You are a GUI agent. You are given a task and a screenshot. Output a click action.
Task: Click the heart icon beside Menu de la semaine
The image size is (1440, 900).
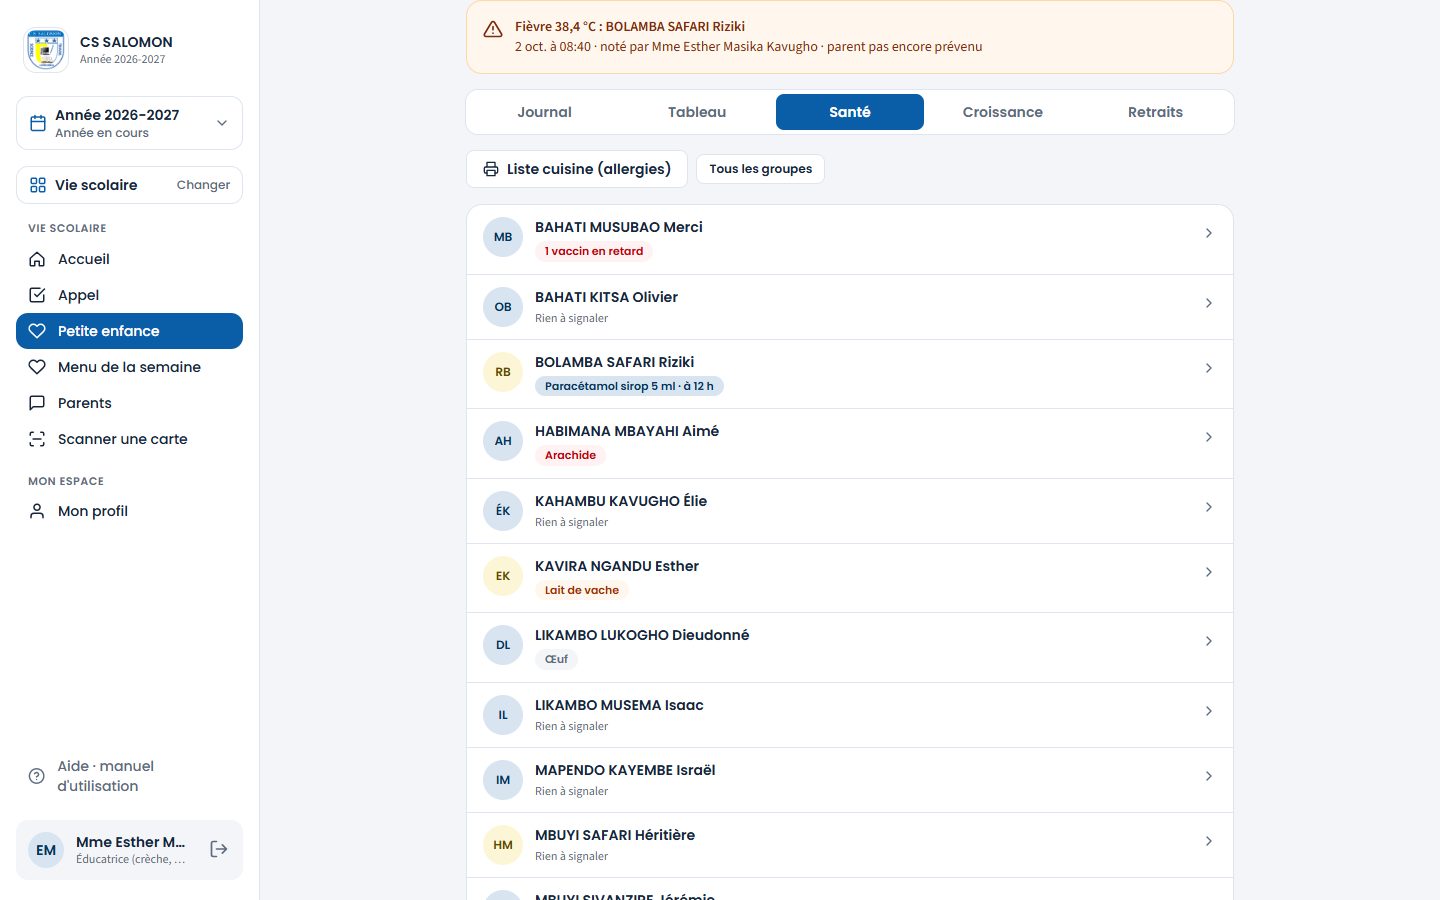[x=37, y=367]
